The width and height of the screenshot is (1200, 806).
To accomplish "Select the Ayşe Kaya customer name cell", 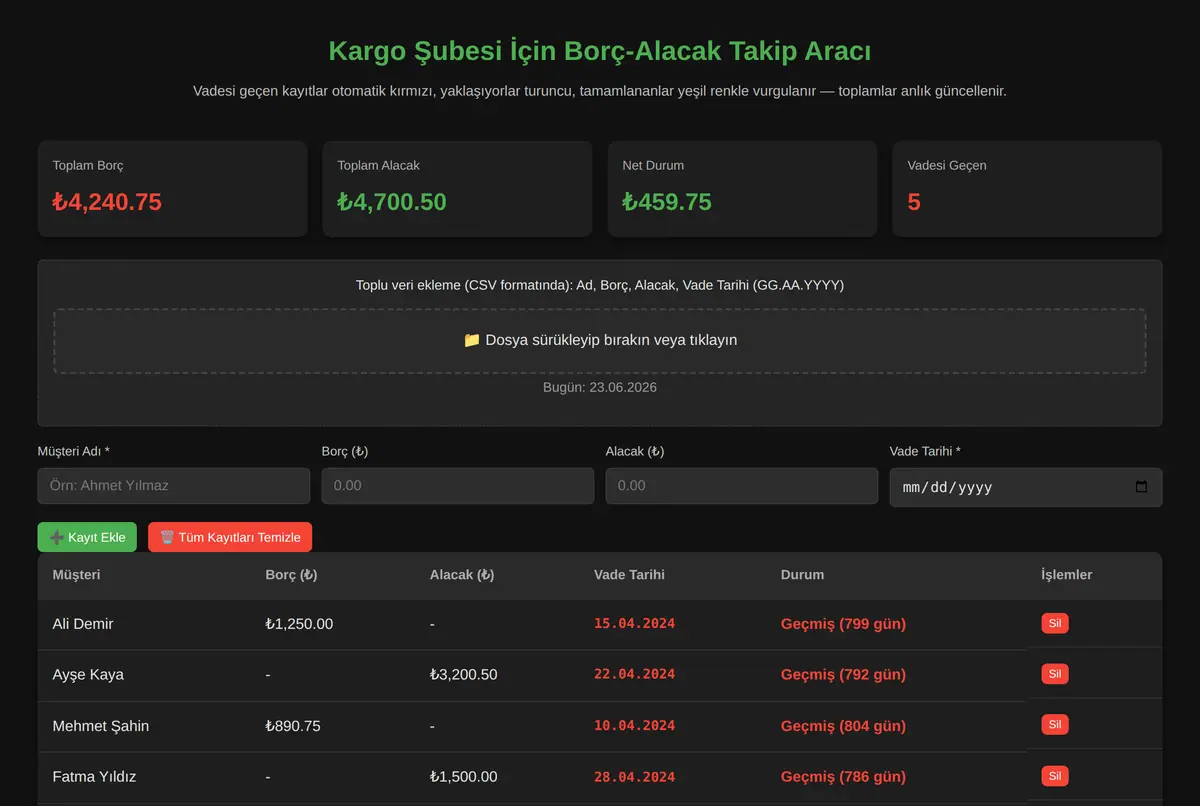I will click(88, 675).
